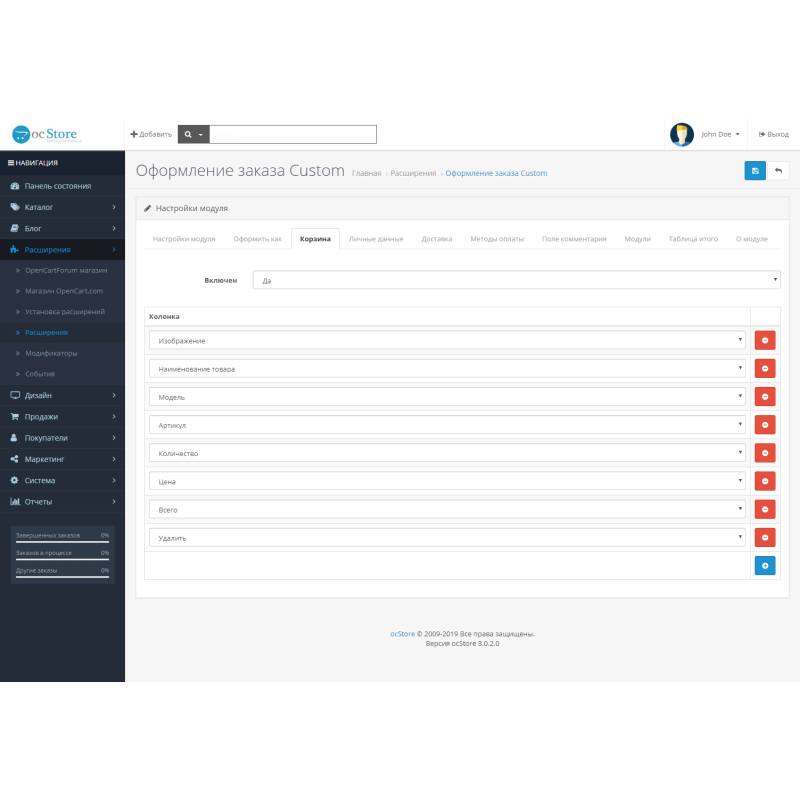Click the Отчеты chart icon
This screenshot has width=800, height=800.
(17, 501)
